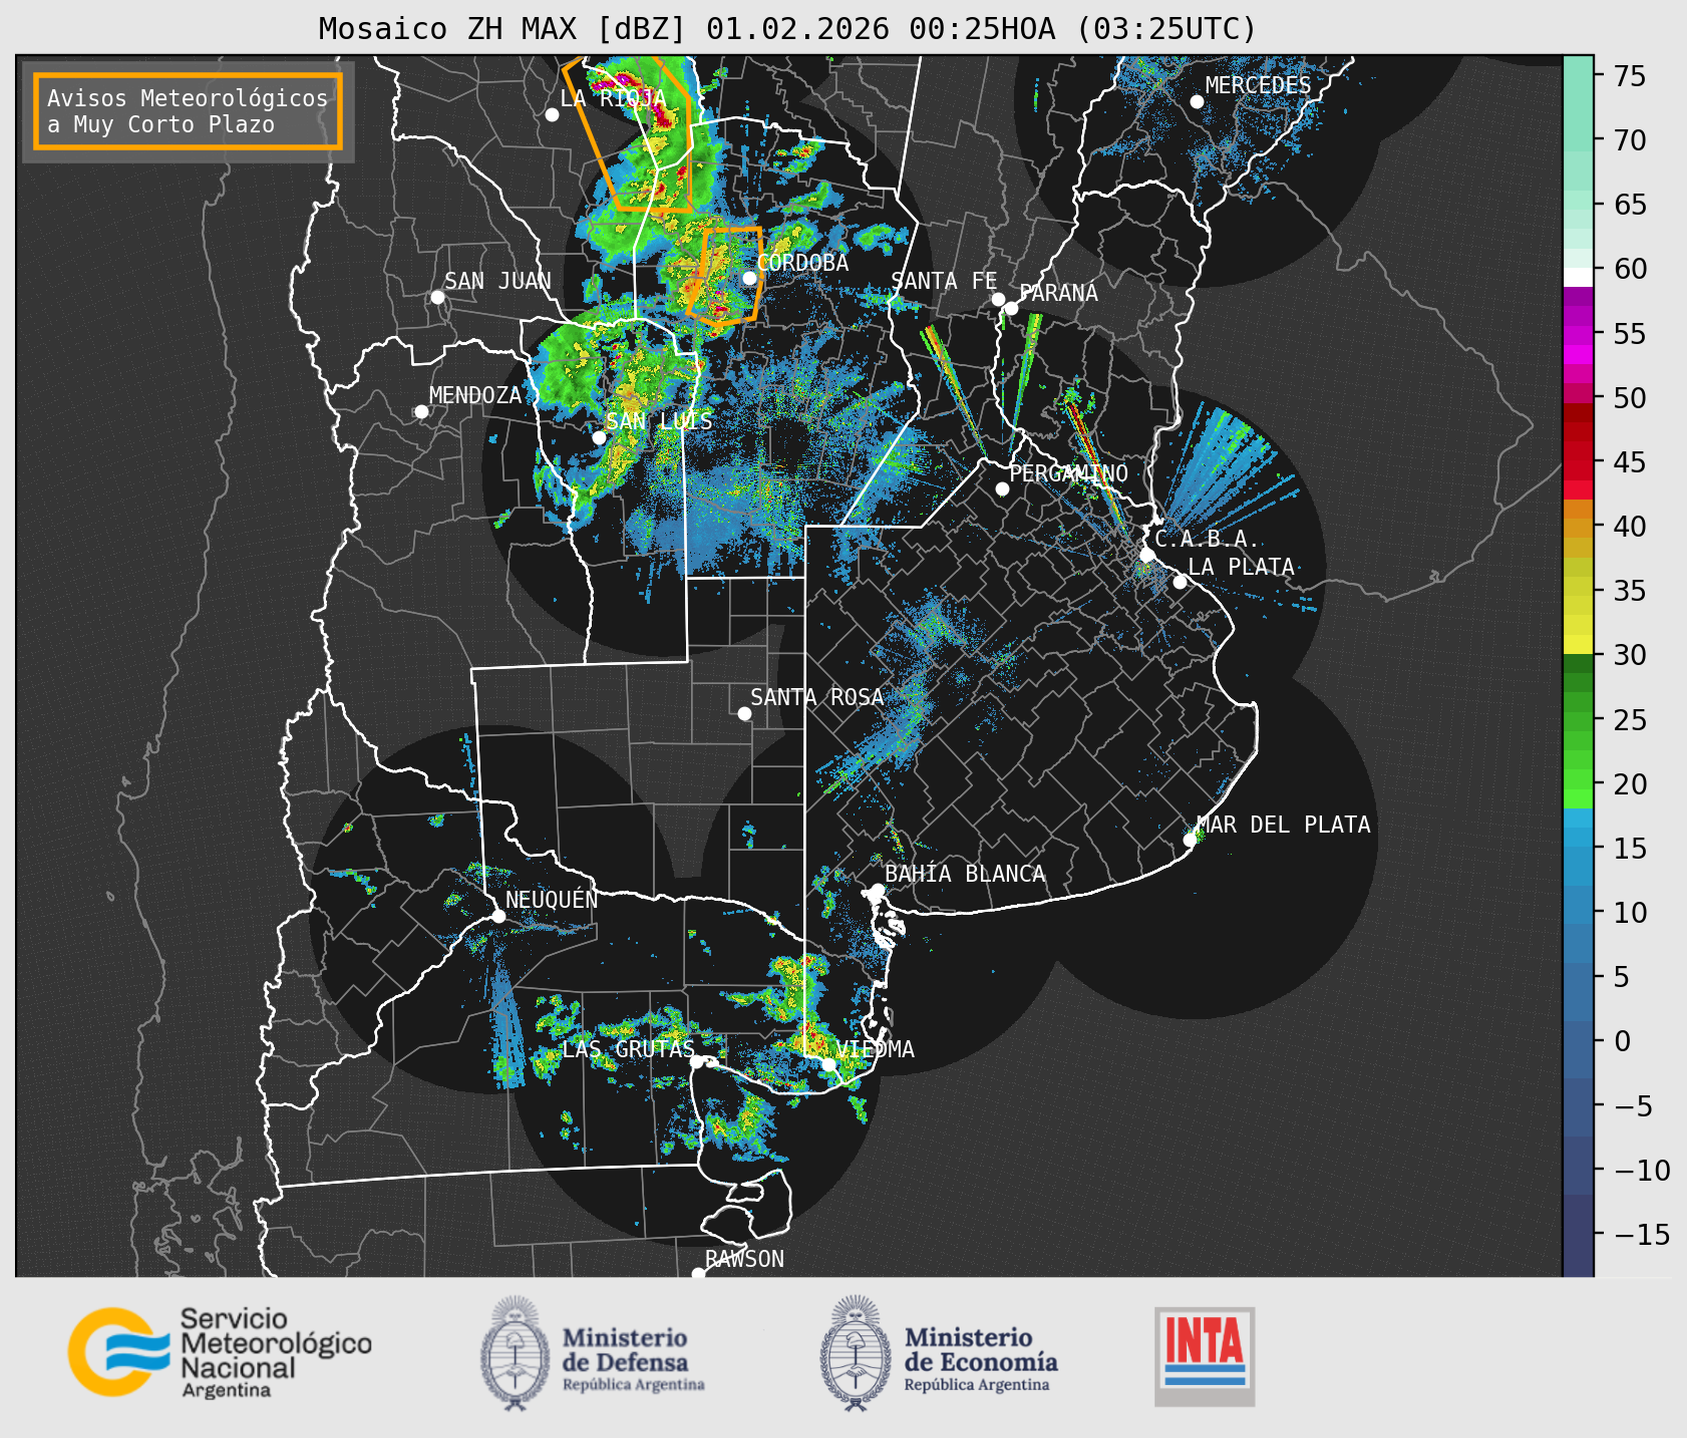
Task: Click the white marker dot at San Juan
Action: coord(437,297)
